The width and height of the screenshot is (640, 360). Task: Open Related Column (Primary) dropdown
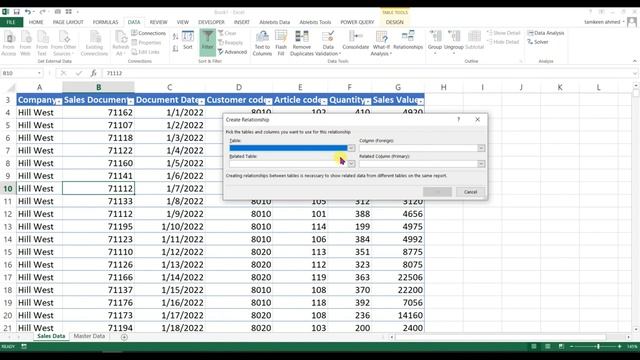pos(481,164)
